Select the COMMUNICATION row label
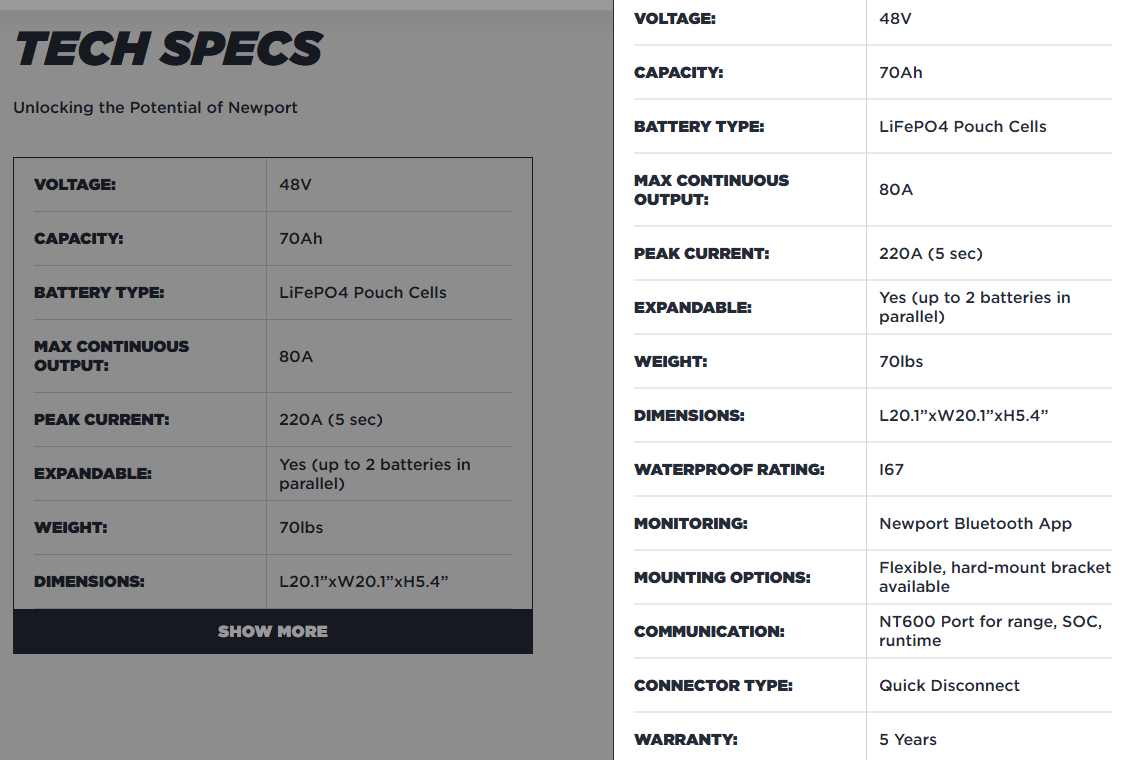The height and width of the screenshot is (760, 1122). point(709,631)
